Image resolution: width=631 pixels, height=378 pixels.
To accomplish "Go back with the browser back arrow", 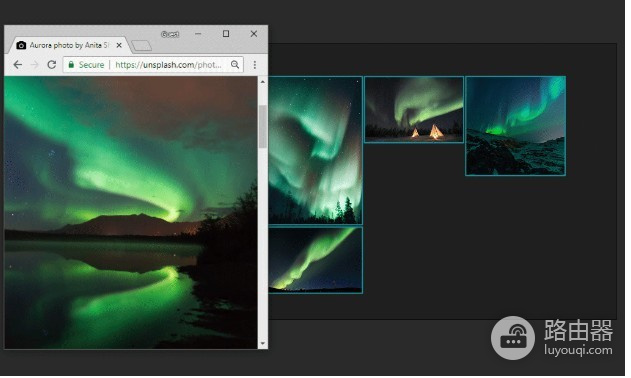I will click(18, 65).
